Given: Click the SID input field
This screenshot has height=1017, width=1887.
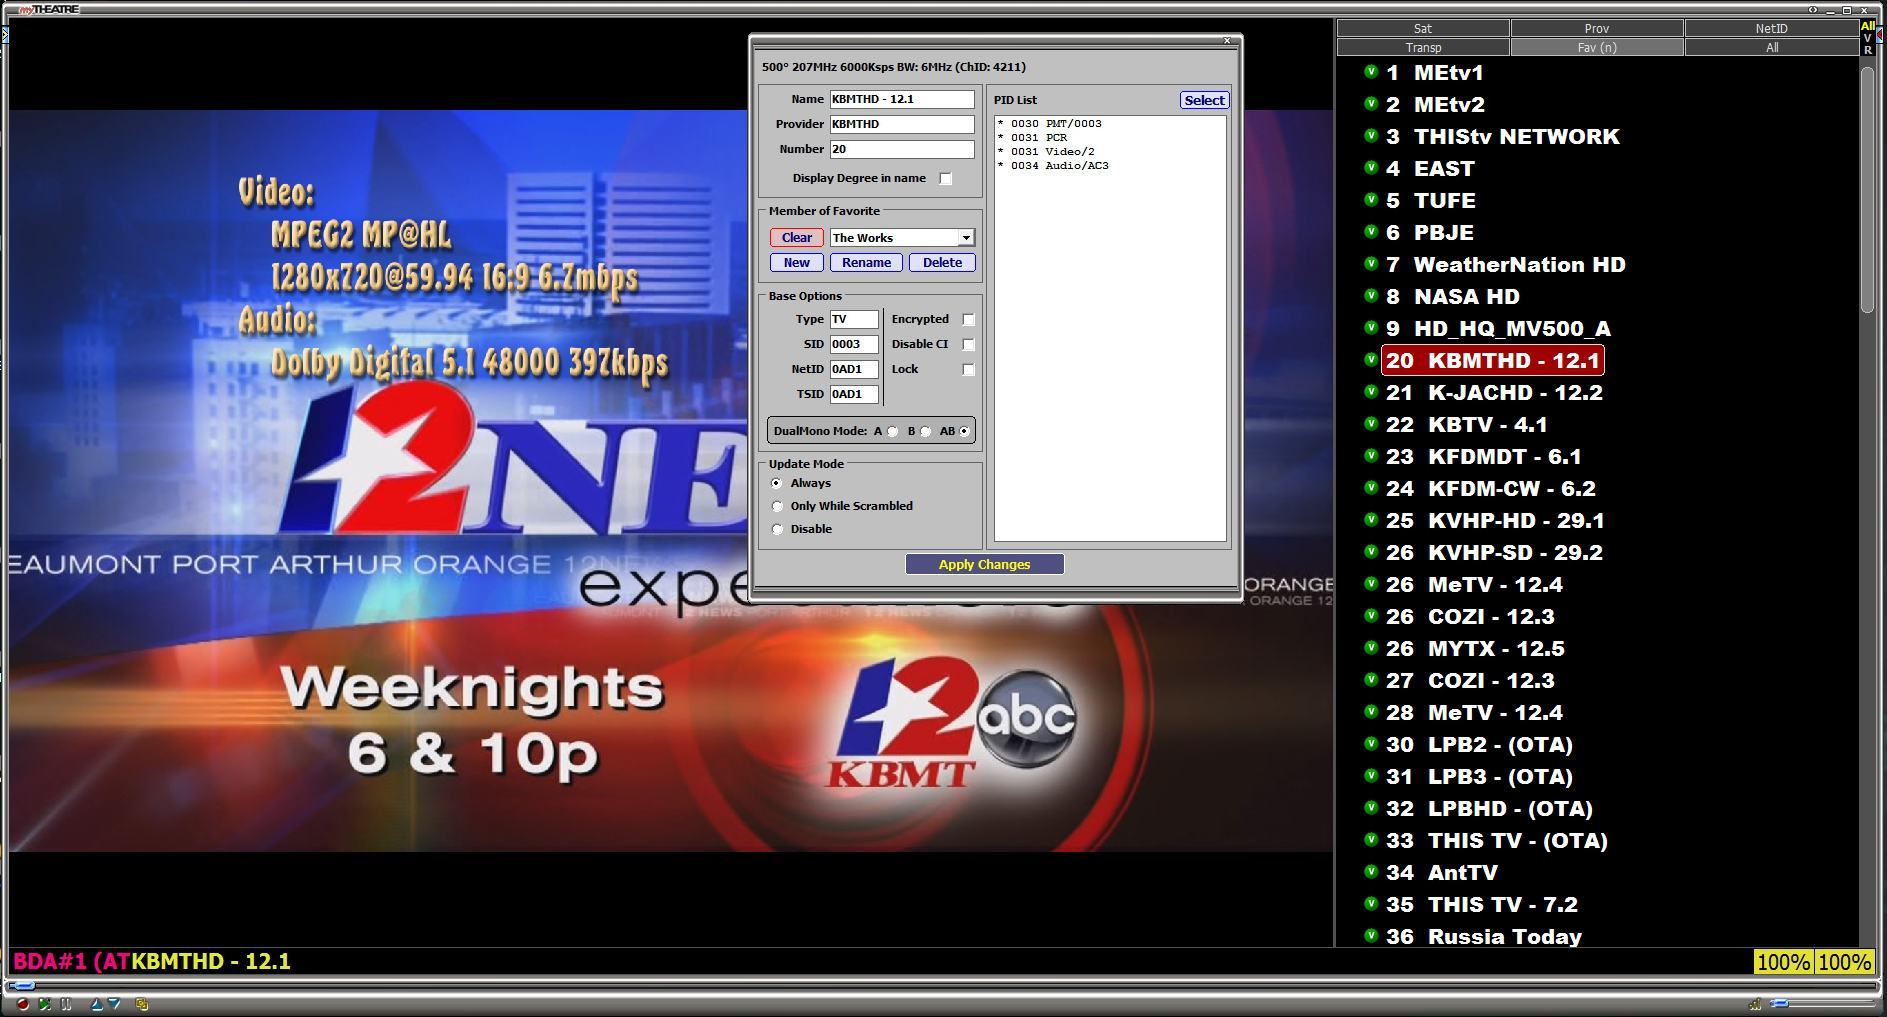Looking at the screenshot, I should 854,344.
